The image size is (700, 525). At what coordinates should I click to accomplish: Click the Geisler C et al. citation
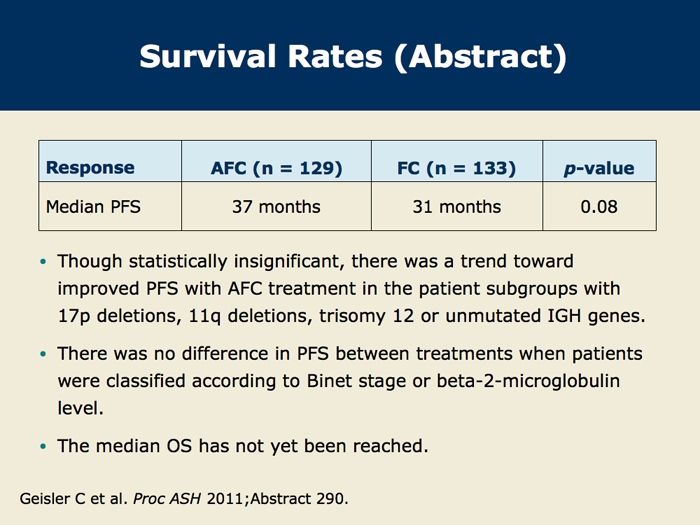tap(184, 499)
